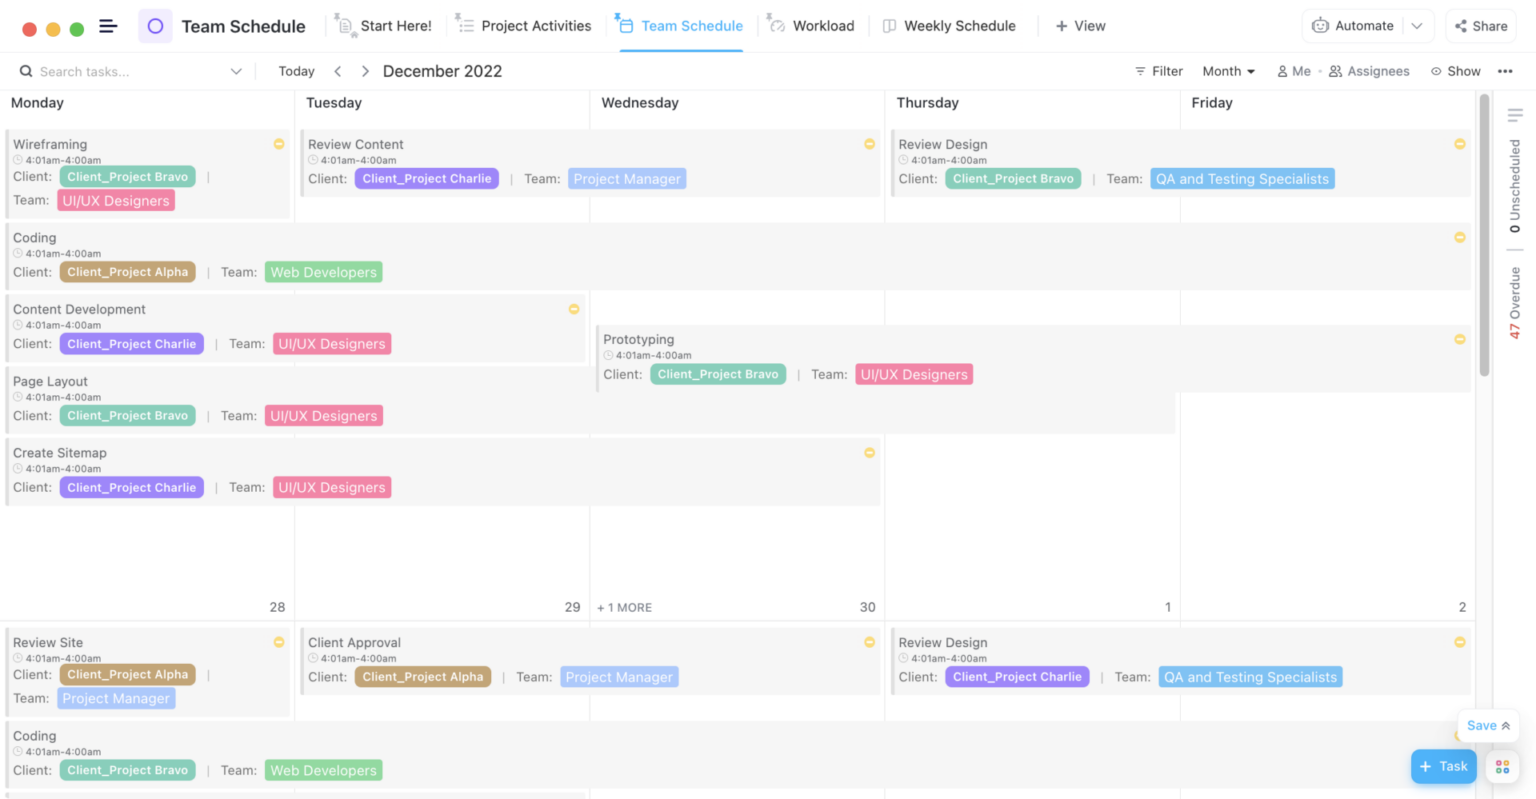
Task: Click the Today button
Action: (296, 71)
